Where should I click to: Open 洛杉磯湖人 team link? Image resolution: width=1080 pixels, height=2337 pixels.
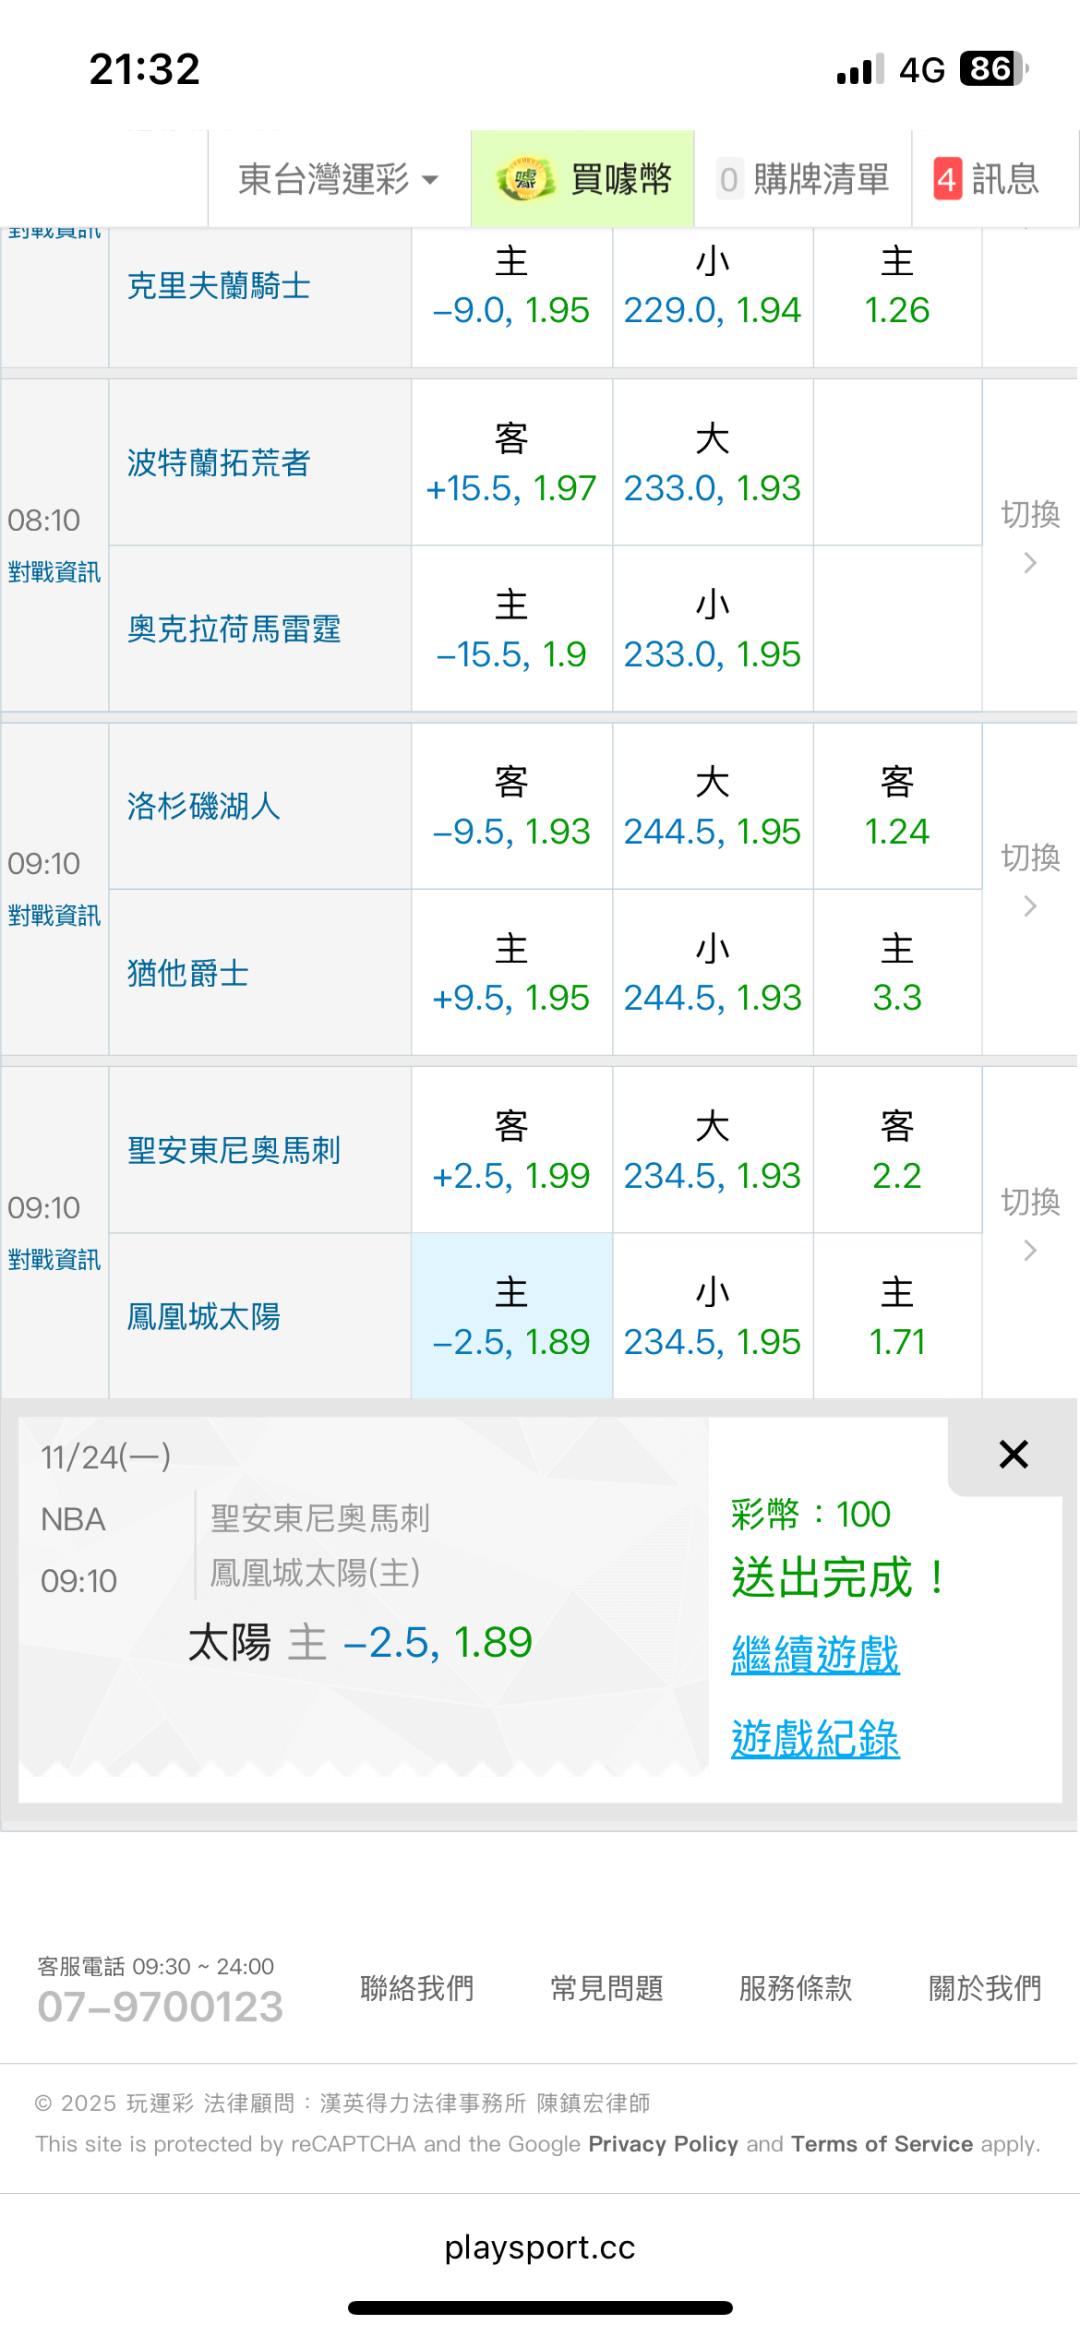click(x=203, y=806)
